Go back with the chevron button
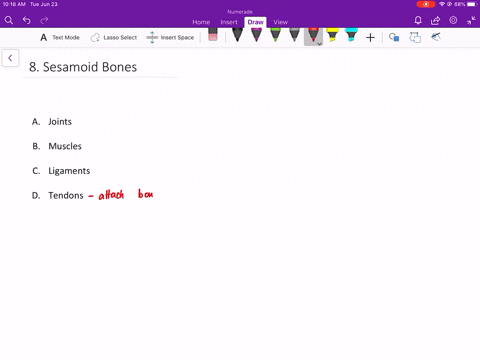 coord(10,58)
